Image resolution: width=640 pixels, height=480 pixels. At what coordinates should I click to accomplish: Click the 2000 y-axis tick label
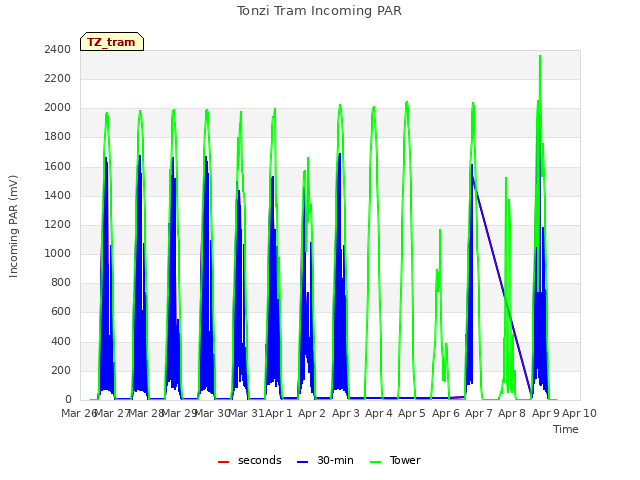coord(58,108)
